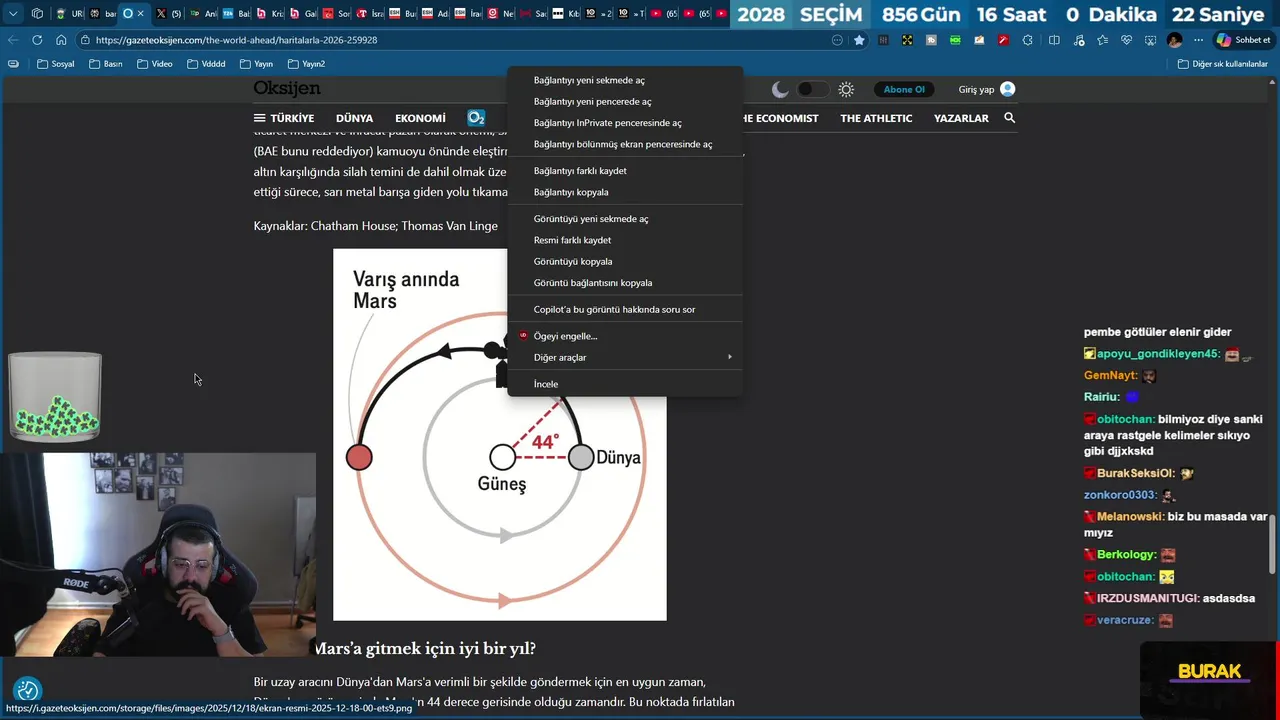Open the Yayın2 bookmarks folder

(307, 64)
